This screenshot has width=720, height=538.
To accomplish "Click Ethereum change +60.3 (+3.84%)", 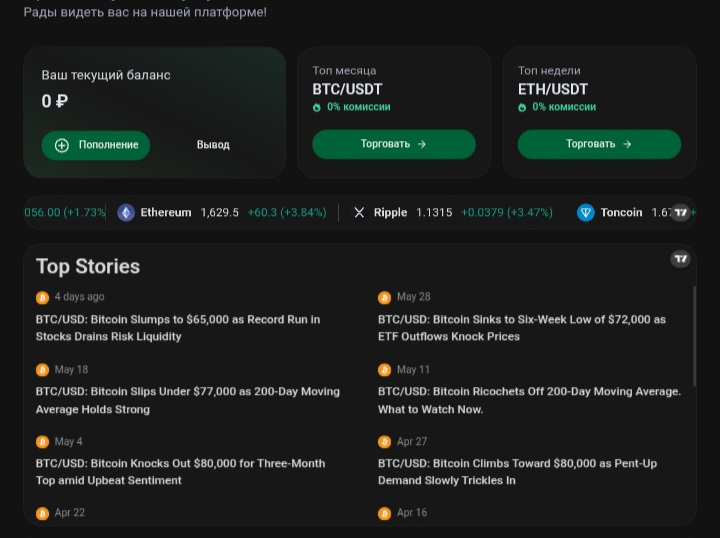I will click(287, 213).
